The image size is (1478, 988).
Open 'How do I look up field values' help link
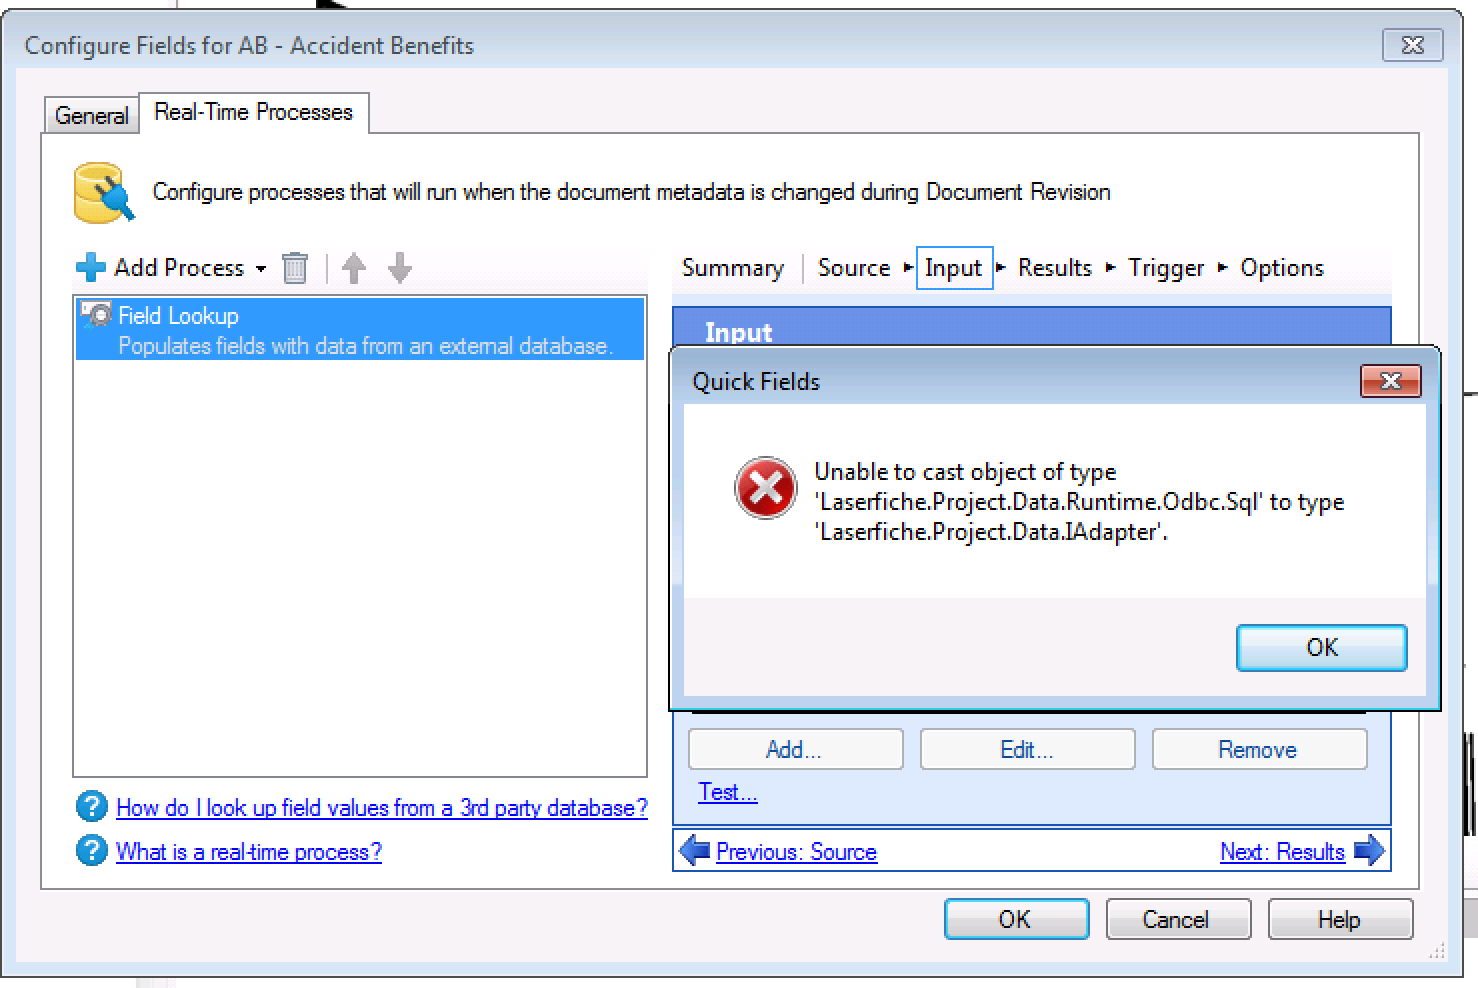382,807
